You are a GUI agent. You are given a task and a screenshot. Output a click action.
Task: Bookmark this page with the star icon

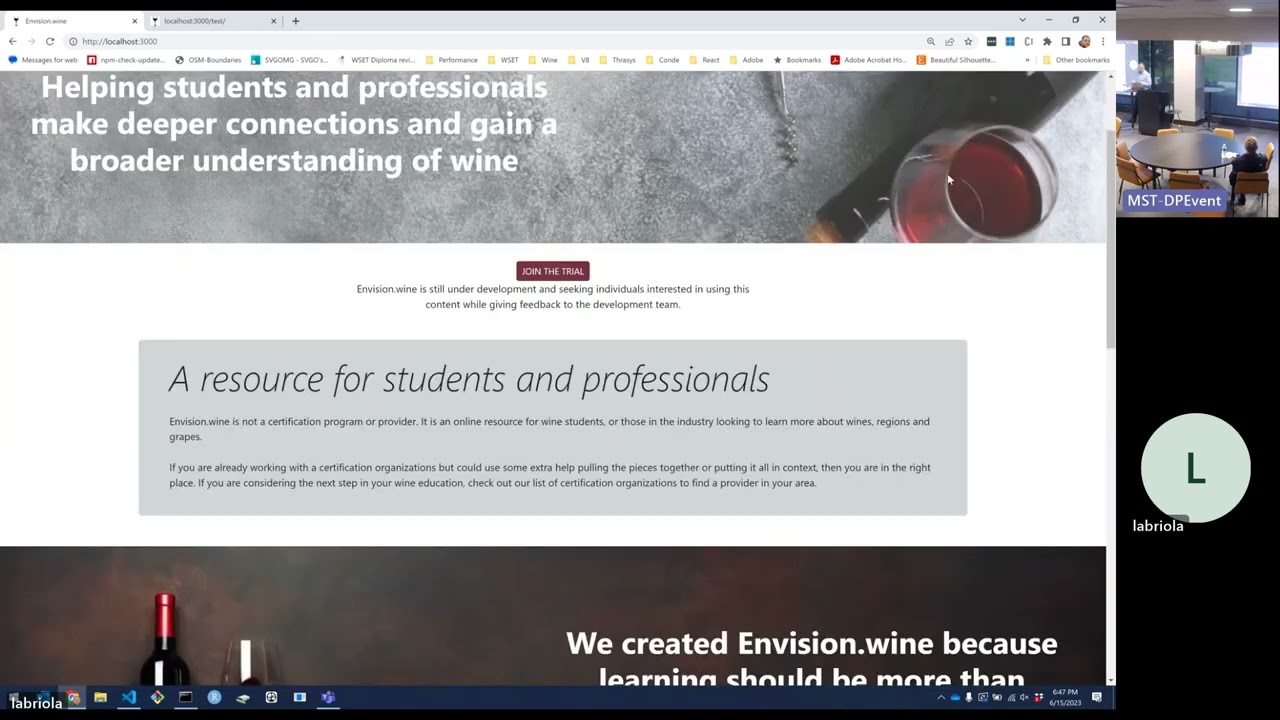coord(968,41)
